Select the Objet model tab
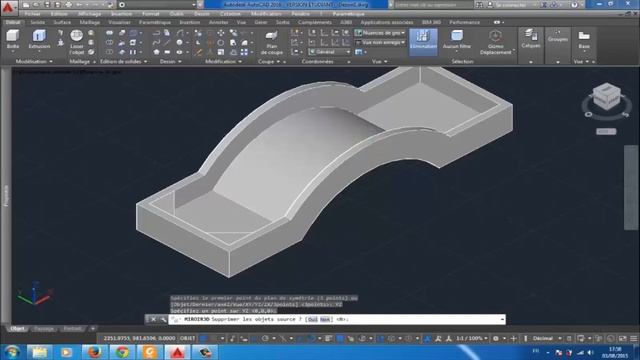Image resolution: width=640 pixels, height=360 pixels. (17, 329)
